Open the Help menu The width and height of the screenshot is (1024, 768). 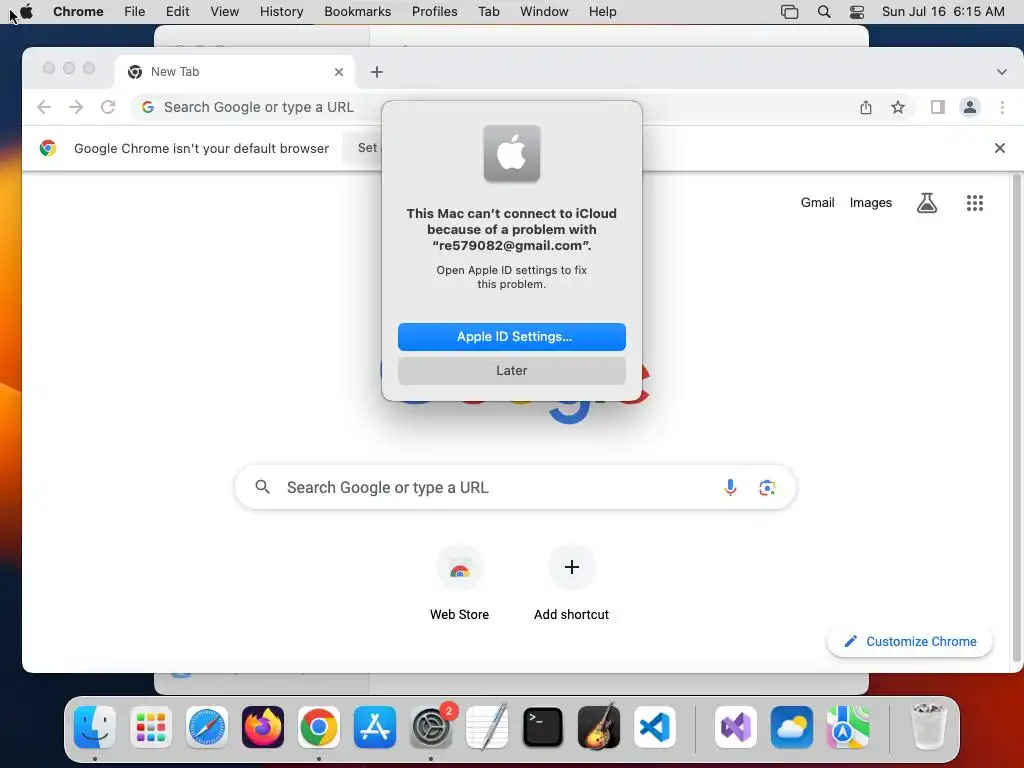(x=602, y=11)
